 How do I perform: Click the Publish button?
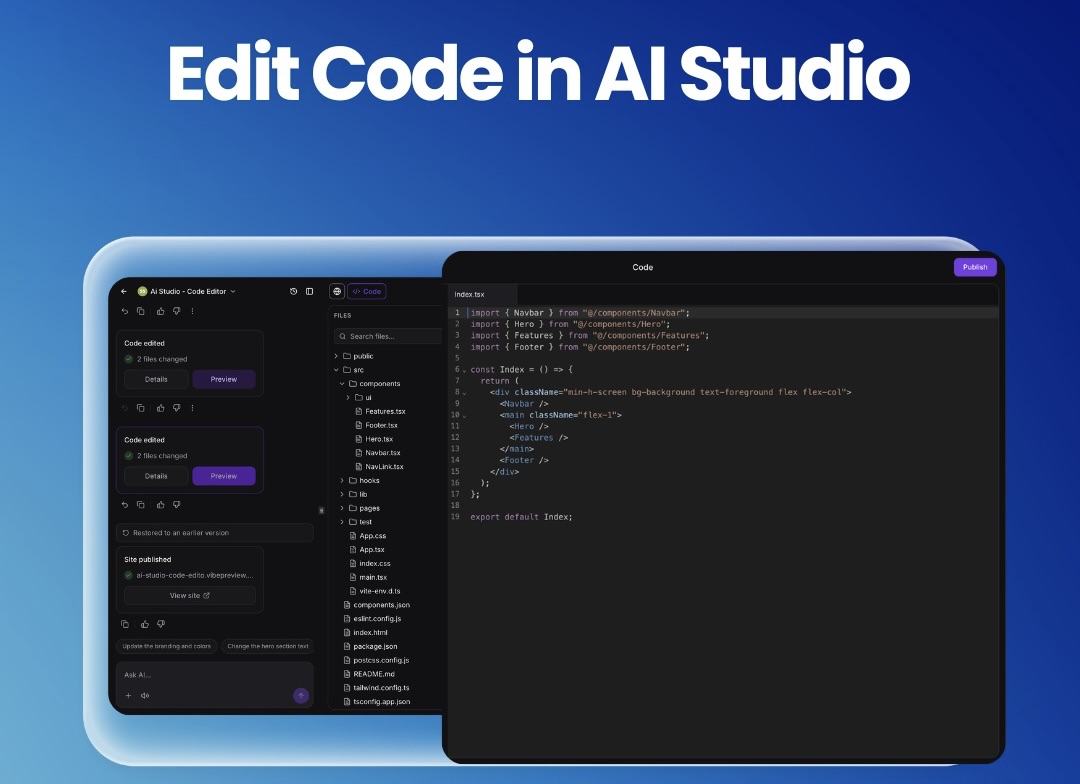click(974, 267)
